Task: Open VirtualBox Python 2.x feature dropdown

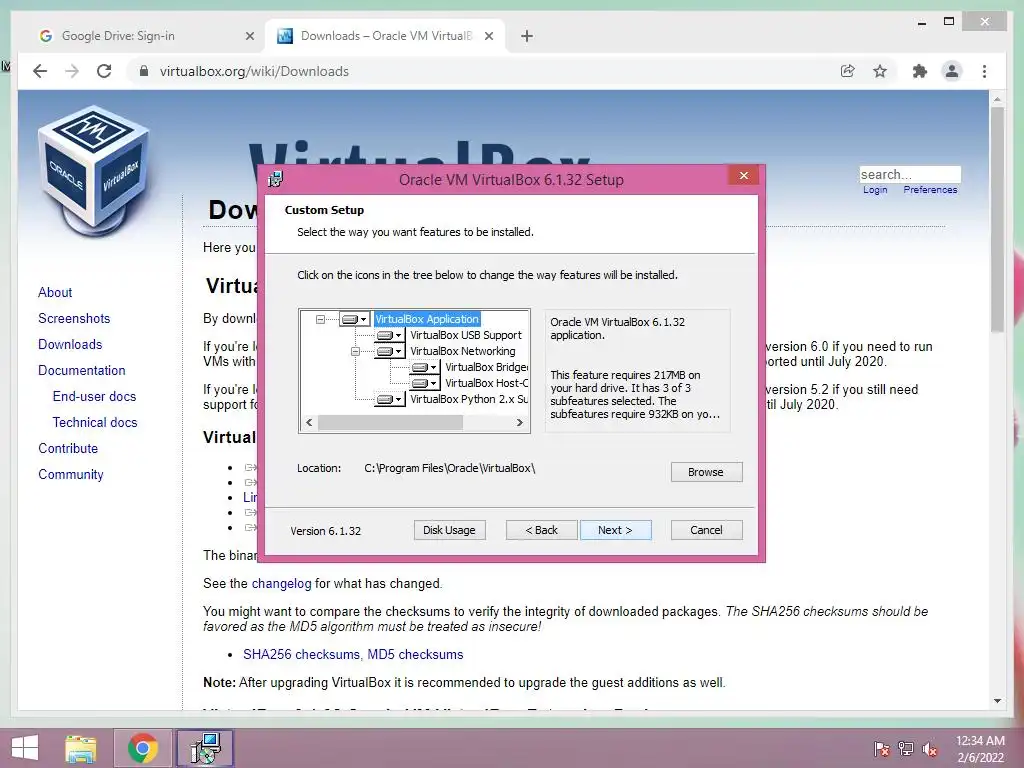Action: 390,399
